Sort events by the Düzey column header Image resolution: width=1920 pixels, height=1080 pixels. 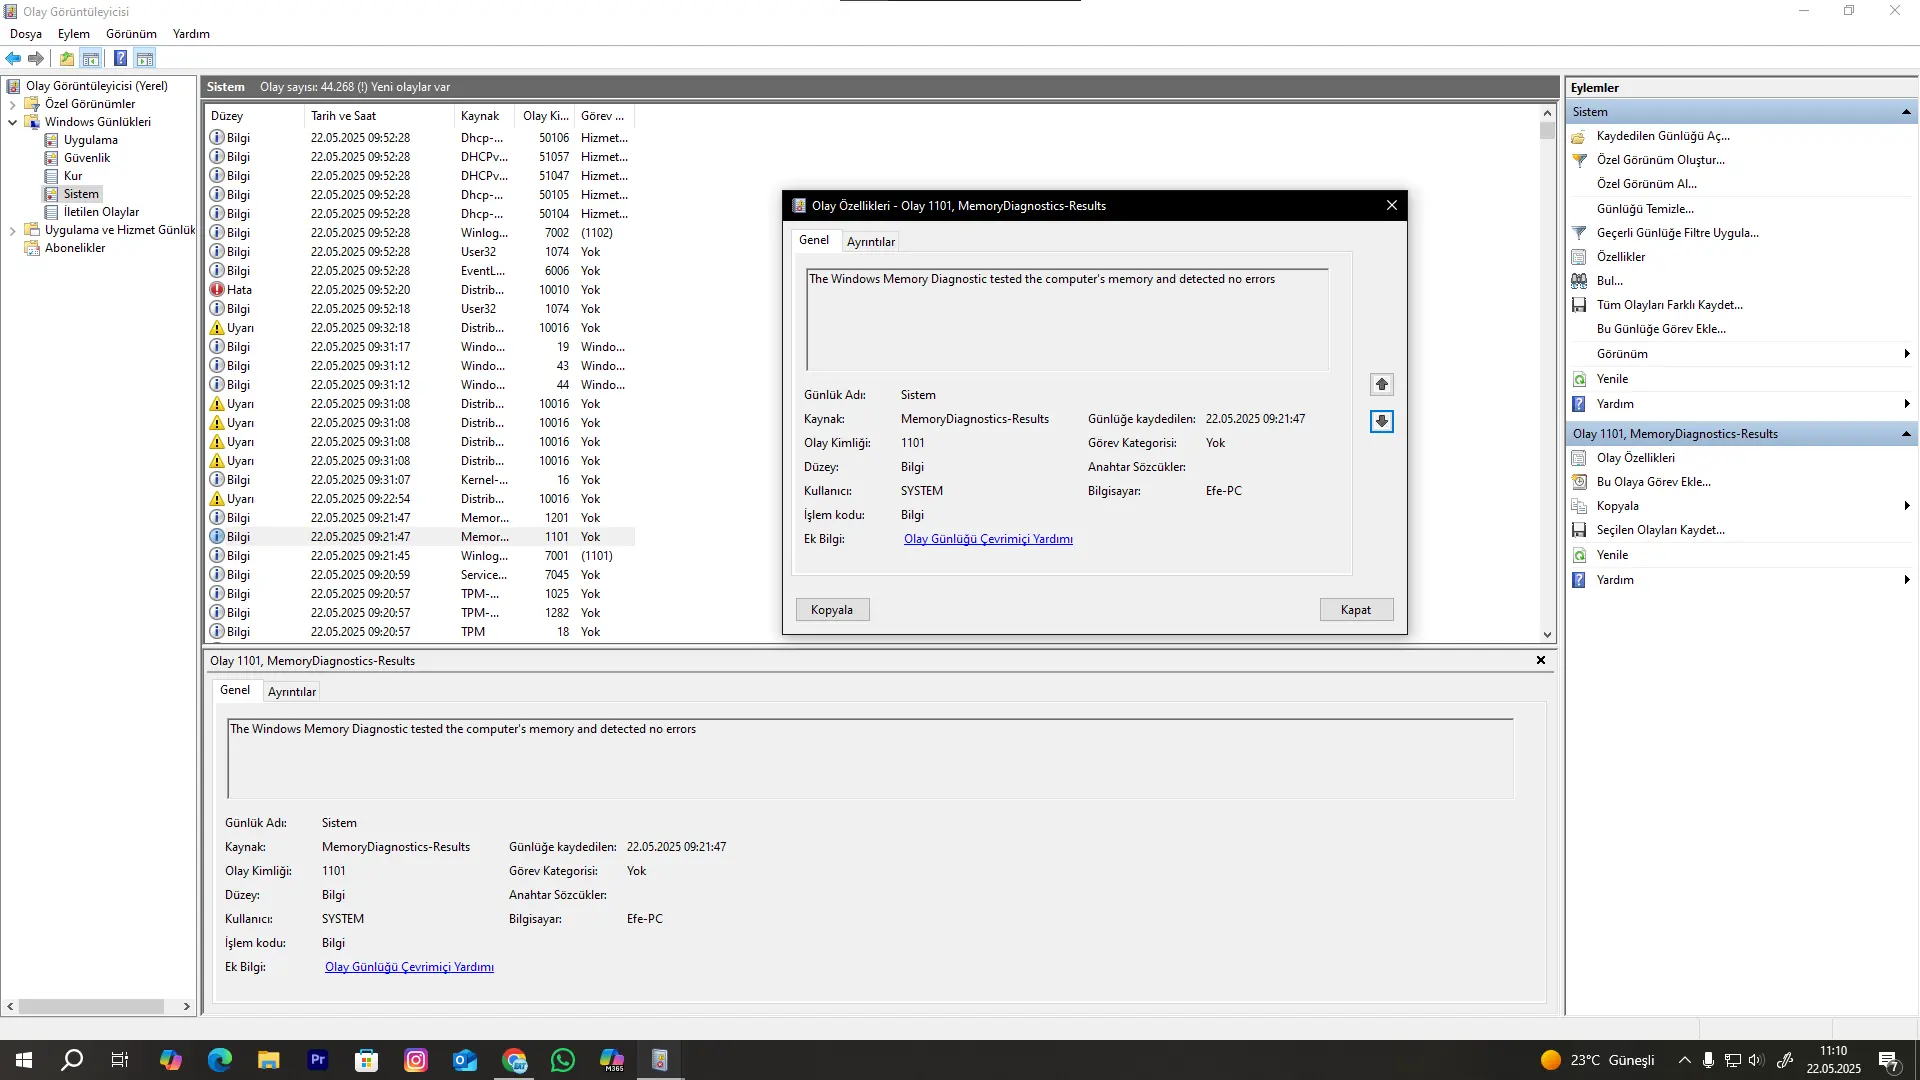(254, 116)
